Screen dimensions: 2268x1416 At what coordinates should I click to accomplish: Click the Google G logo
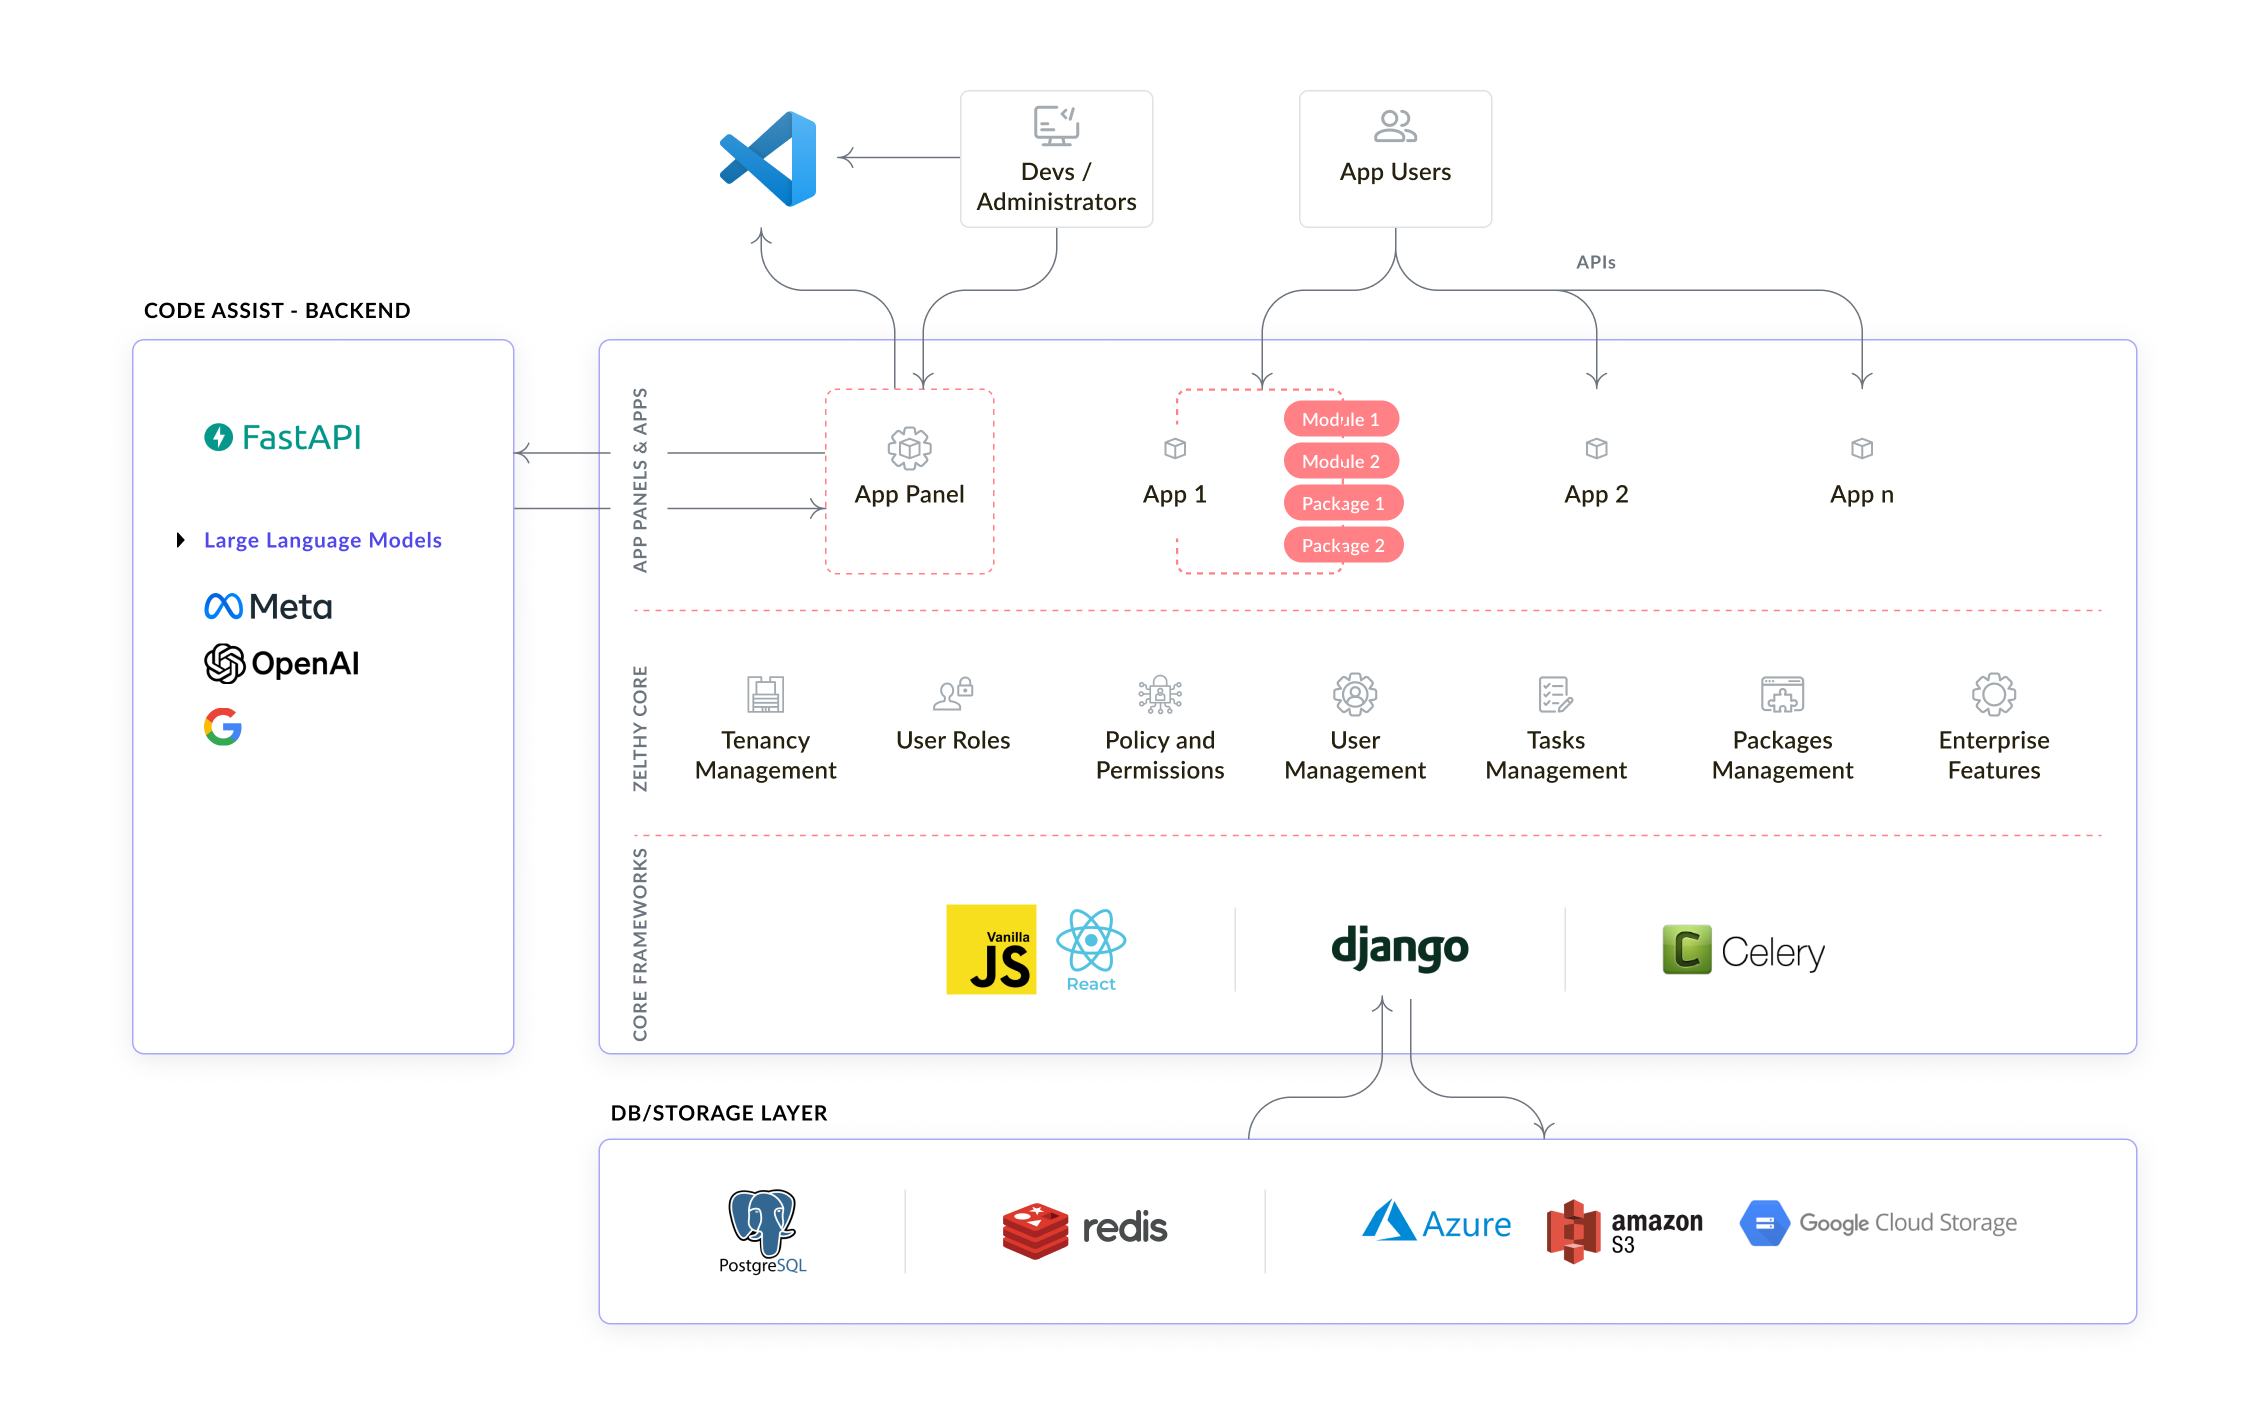coord(223,727)
